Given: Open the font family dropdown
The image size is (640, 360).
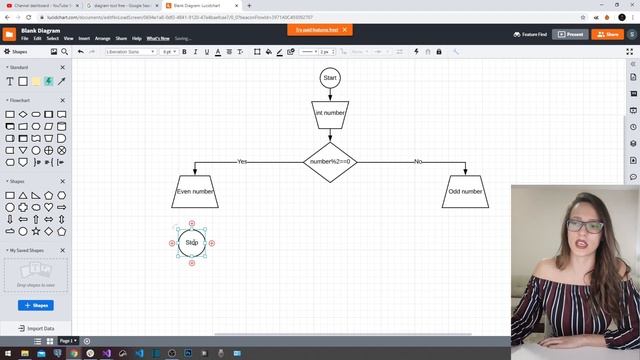Looking at the screenshot, I should point(130,52).
